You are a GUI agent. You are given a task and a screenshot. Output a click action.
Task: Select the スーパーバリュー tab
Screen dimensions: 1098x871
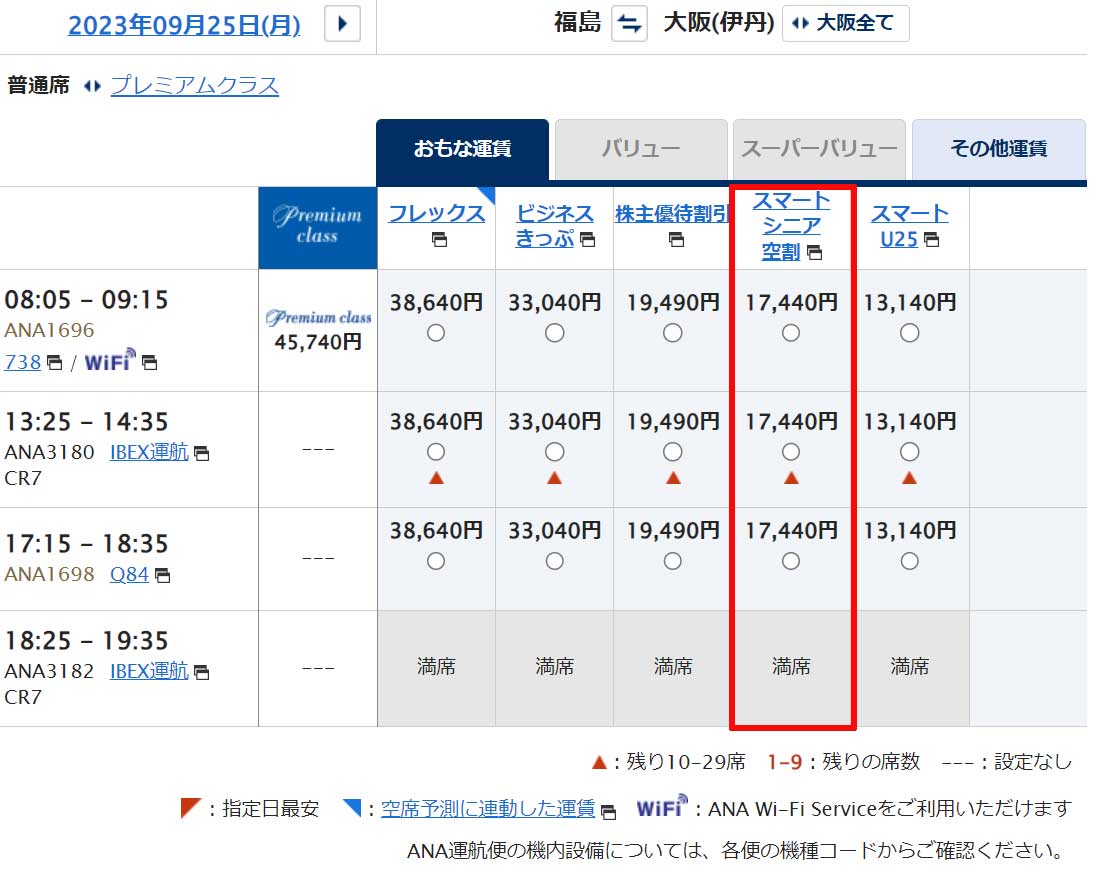point(819,149)
